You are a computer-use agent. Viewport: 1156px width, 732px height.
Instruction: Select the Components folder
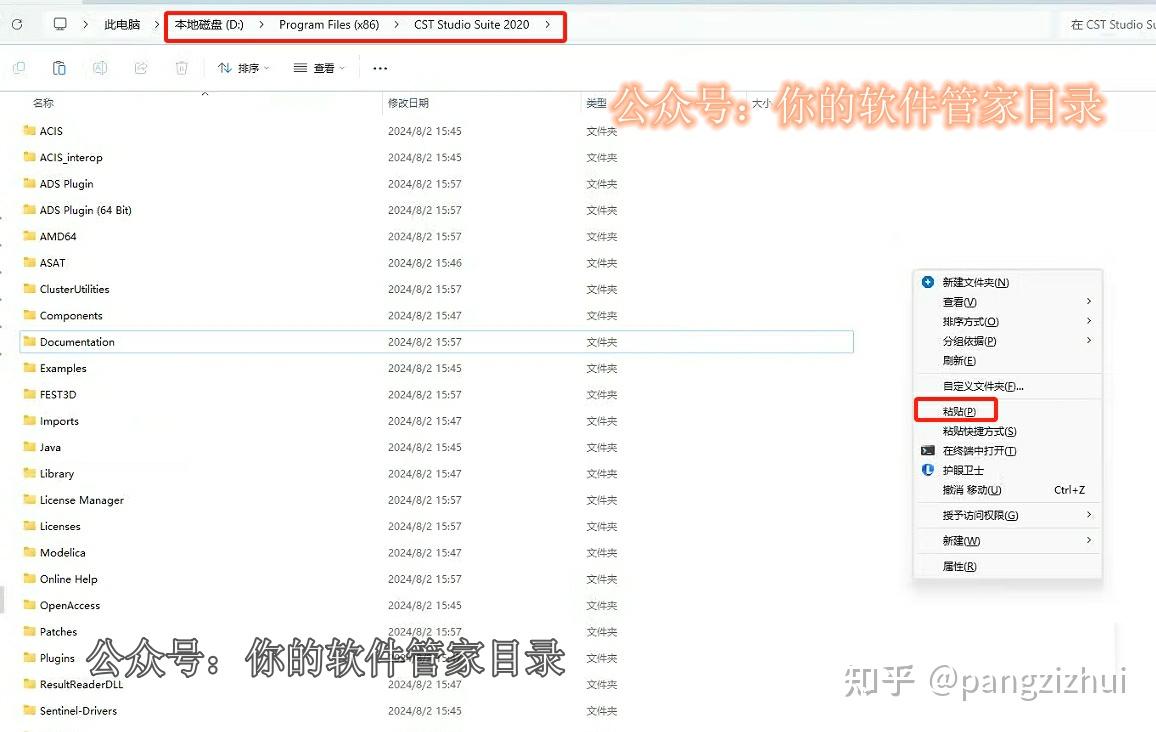(x=71, y=316)
